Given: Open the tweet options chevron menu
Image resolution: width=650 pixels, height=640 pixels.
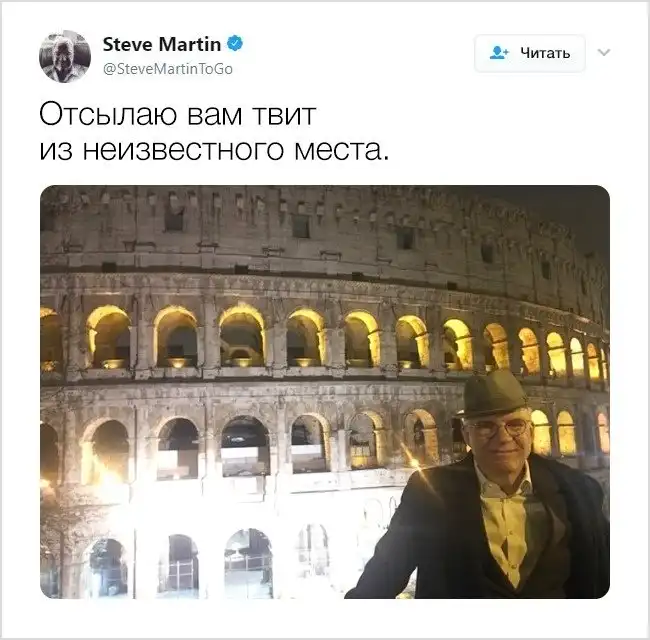Looking at the screenshot, I should (604, 52).
